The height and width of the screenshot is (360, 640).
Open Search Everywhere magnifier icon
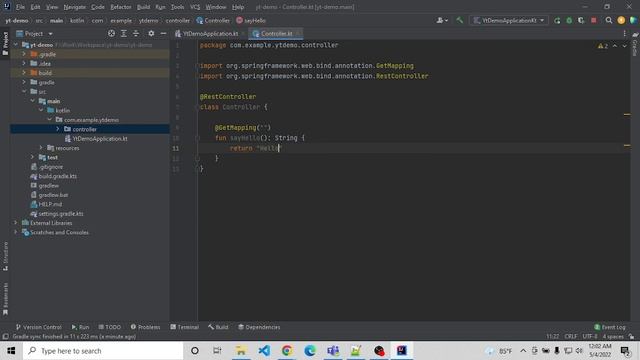(x=609, y=20)
